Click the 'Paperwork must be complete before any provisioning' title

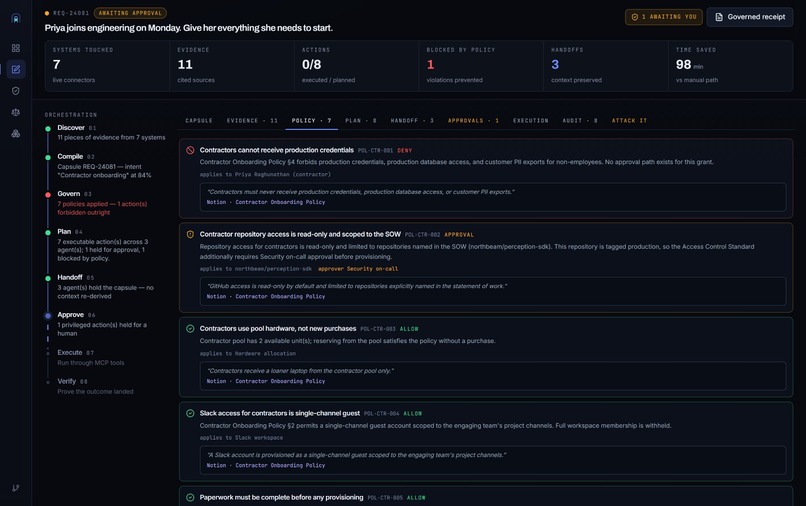pyautogui.click(x=281, y=497)
